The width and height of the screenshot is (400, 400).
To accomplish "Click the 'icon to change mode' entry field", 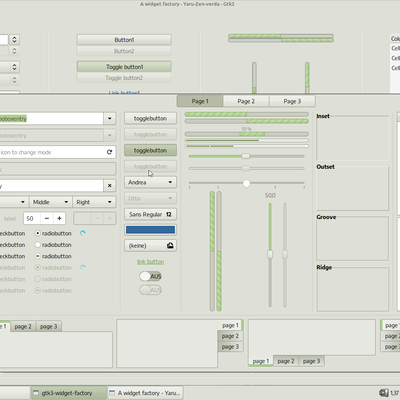I will [x=58, y=152].
